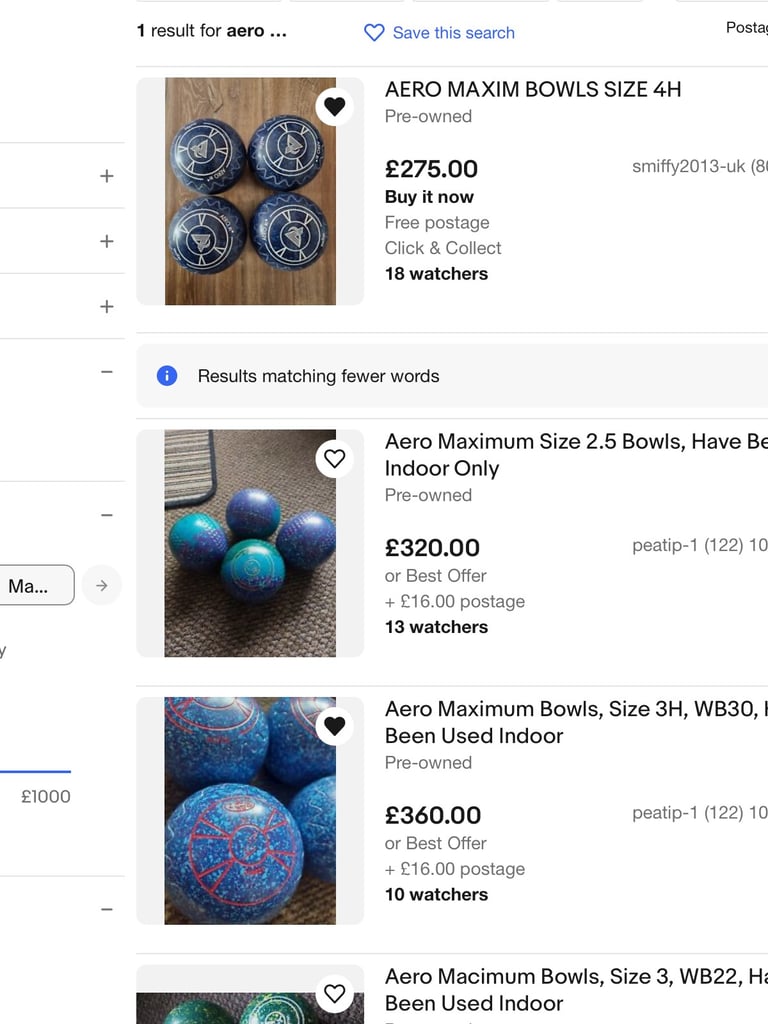This screenshot has width=768, height=1024.
Task: Open thumbnail of four navy Aero Maxim bowls
Action: tap(250, 191)
